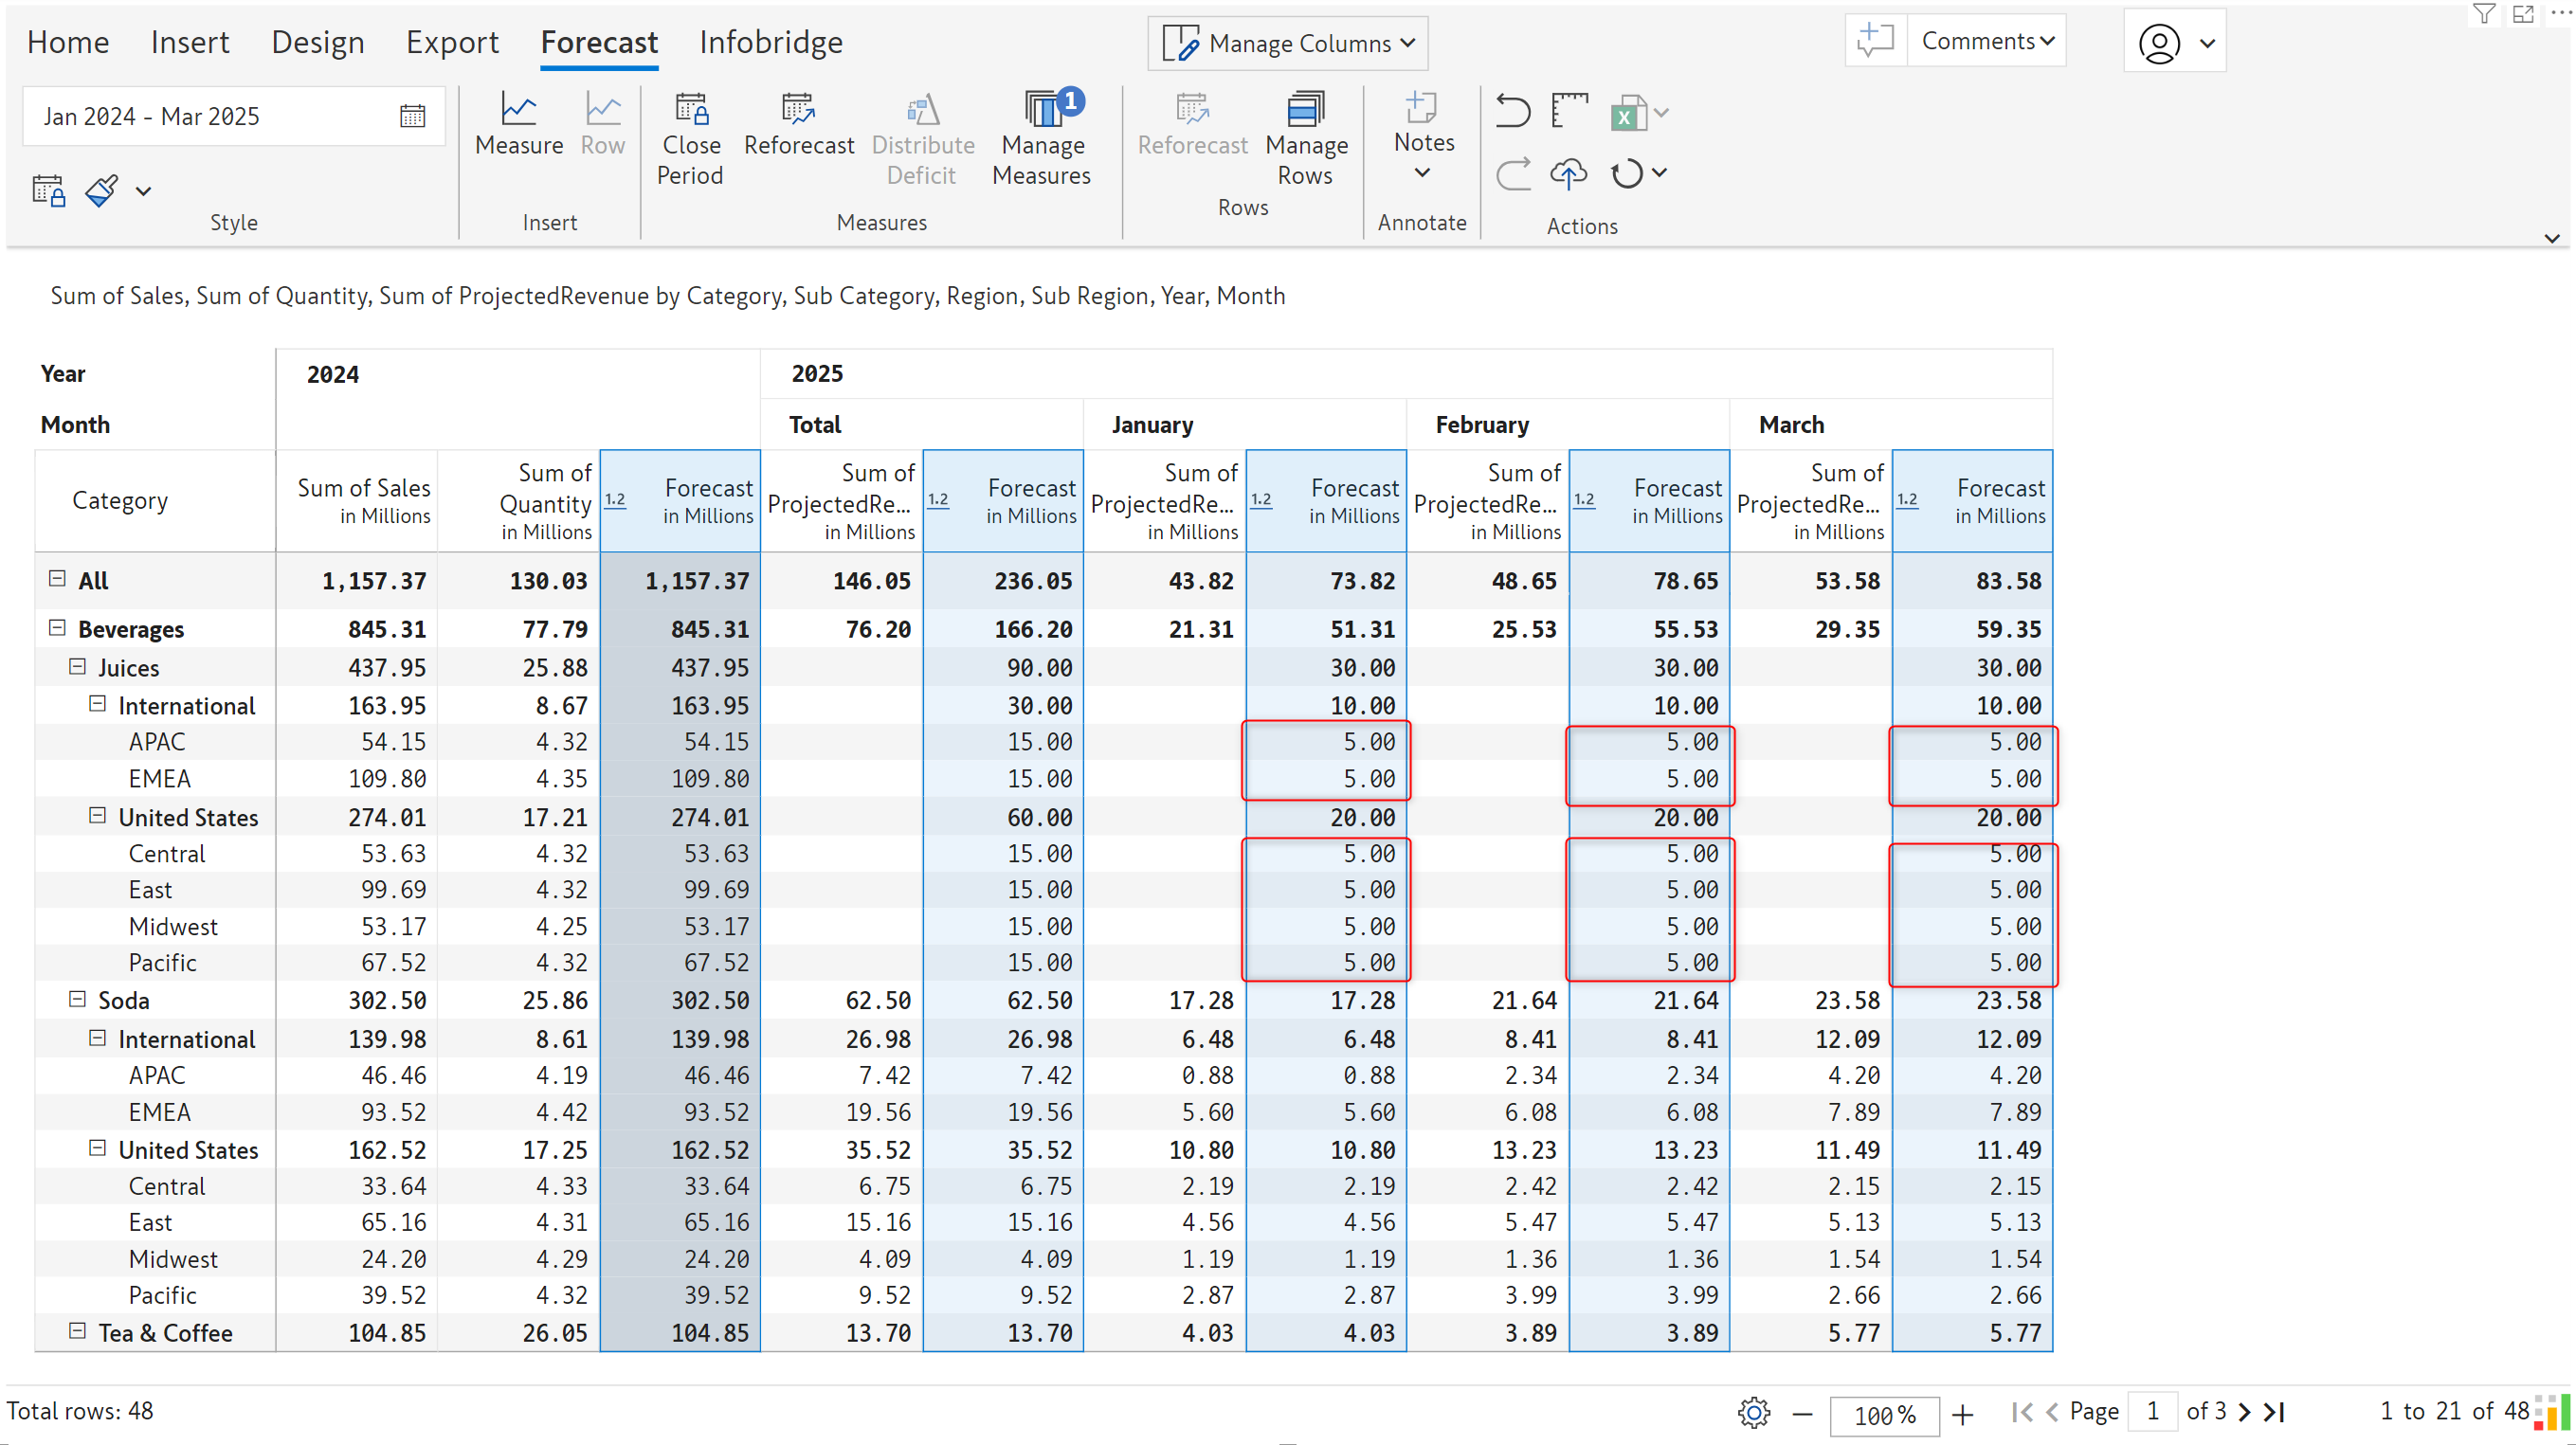Collapse the Tea & Coffee row
2576x1445 pixels.
[77, 1331]
